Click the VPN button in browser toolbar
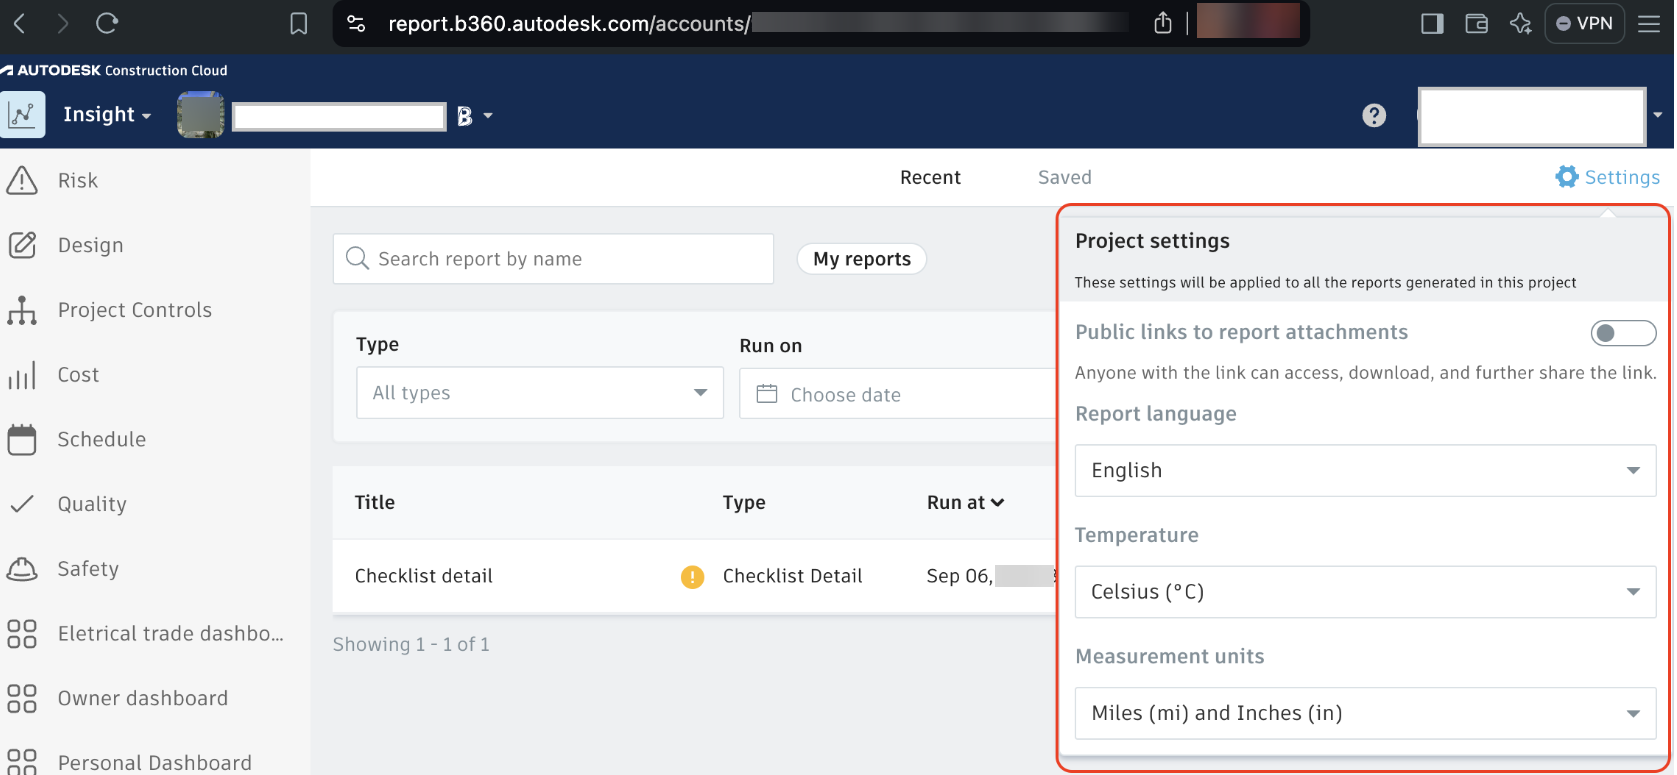This screenshot has width=1677, height=775. [x=1584, y=23]
